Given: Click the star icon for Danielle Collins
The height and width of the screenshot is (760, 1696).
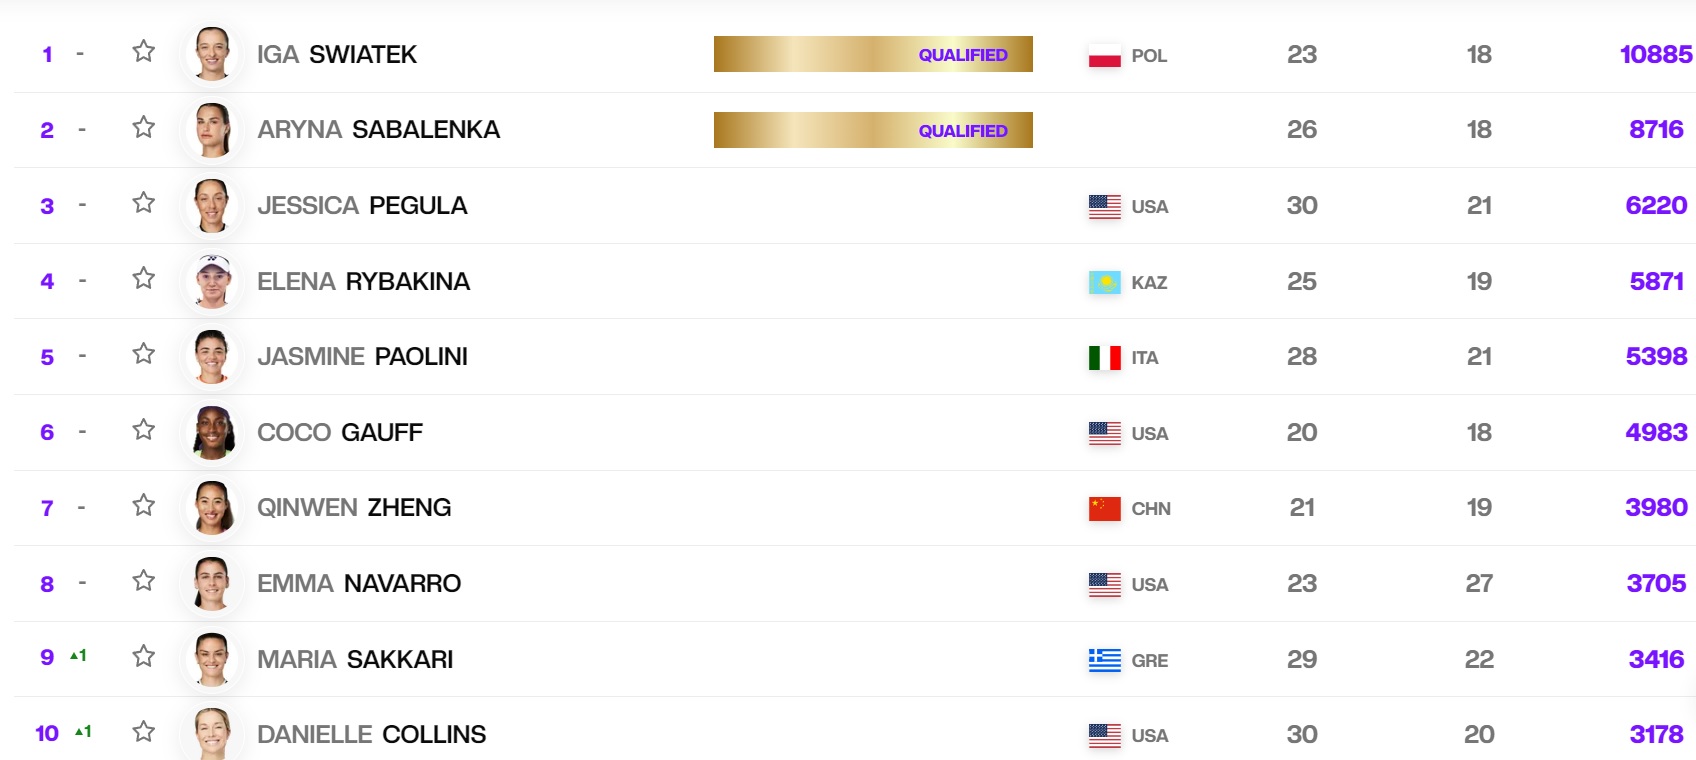Looking at the screenshot, I should 144,732.
